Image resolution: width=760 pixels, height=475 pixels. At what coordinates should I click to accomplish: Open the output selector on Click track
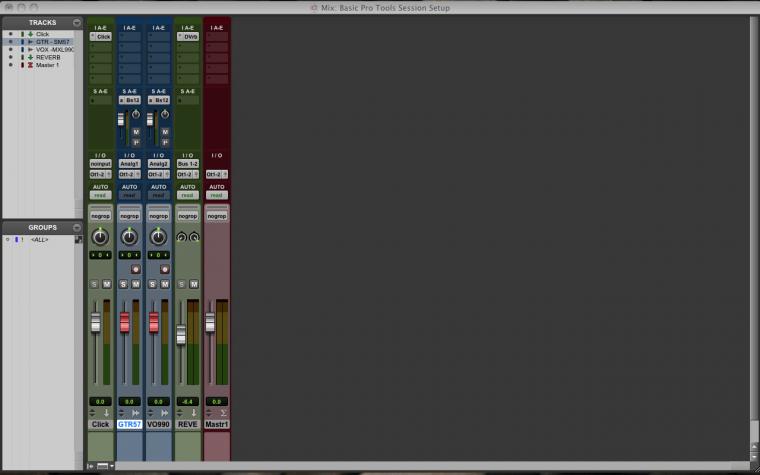100,174
